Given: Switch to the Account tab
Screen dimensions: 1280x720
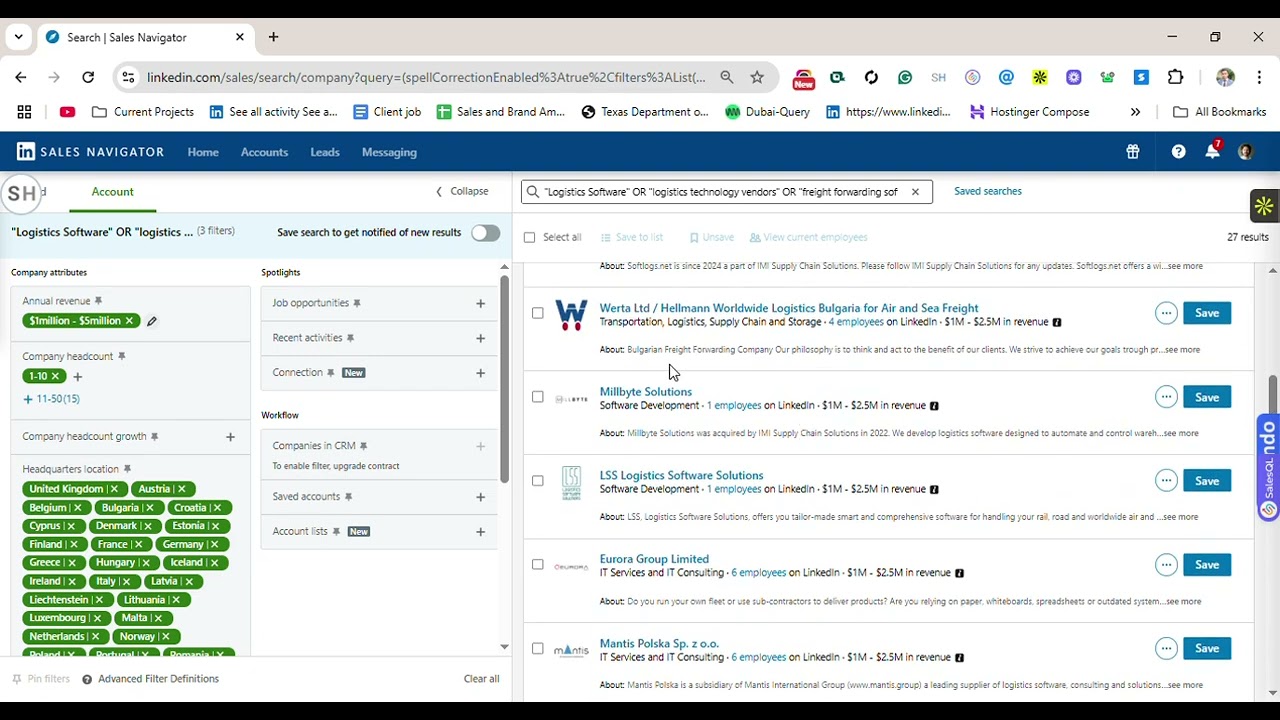Looking at the screenshot, I should coord(112,192).
